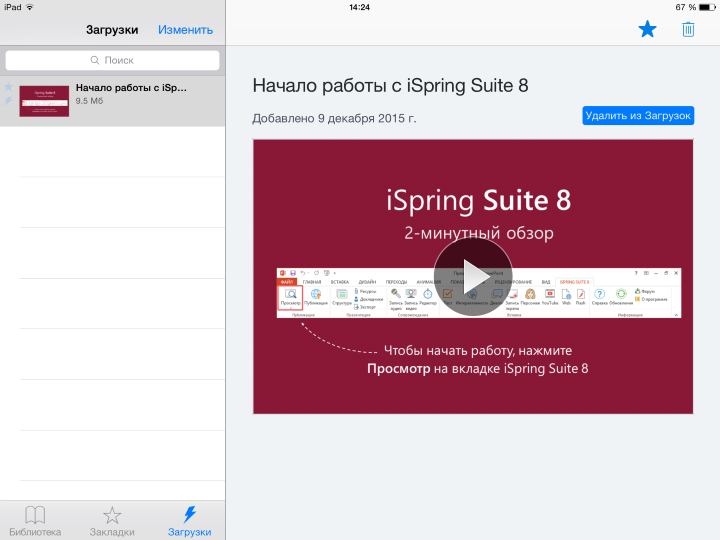Click the ФАЙЛ ribbon tab in the slide
Screen dimensions: 720x540
click(287, 281)
